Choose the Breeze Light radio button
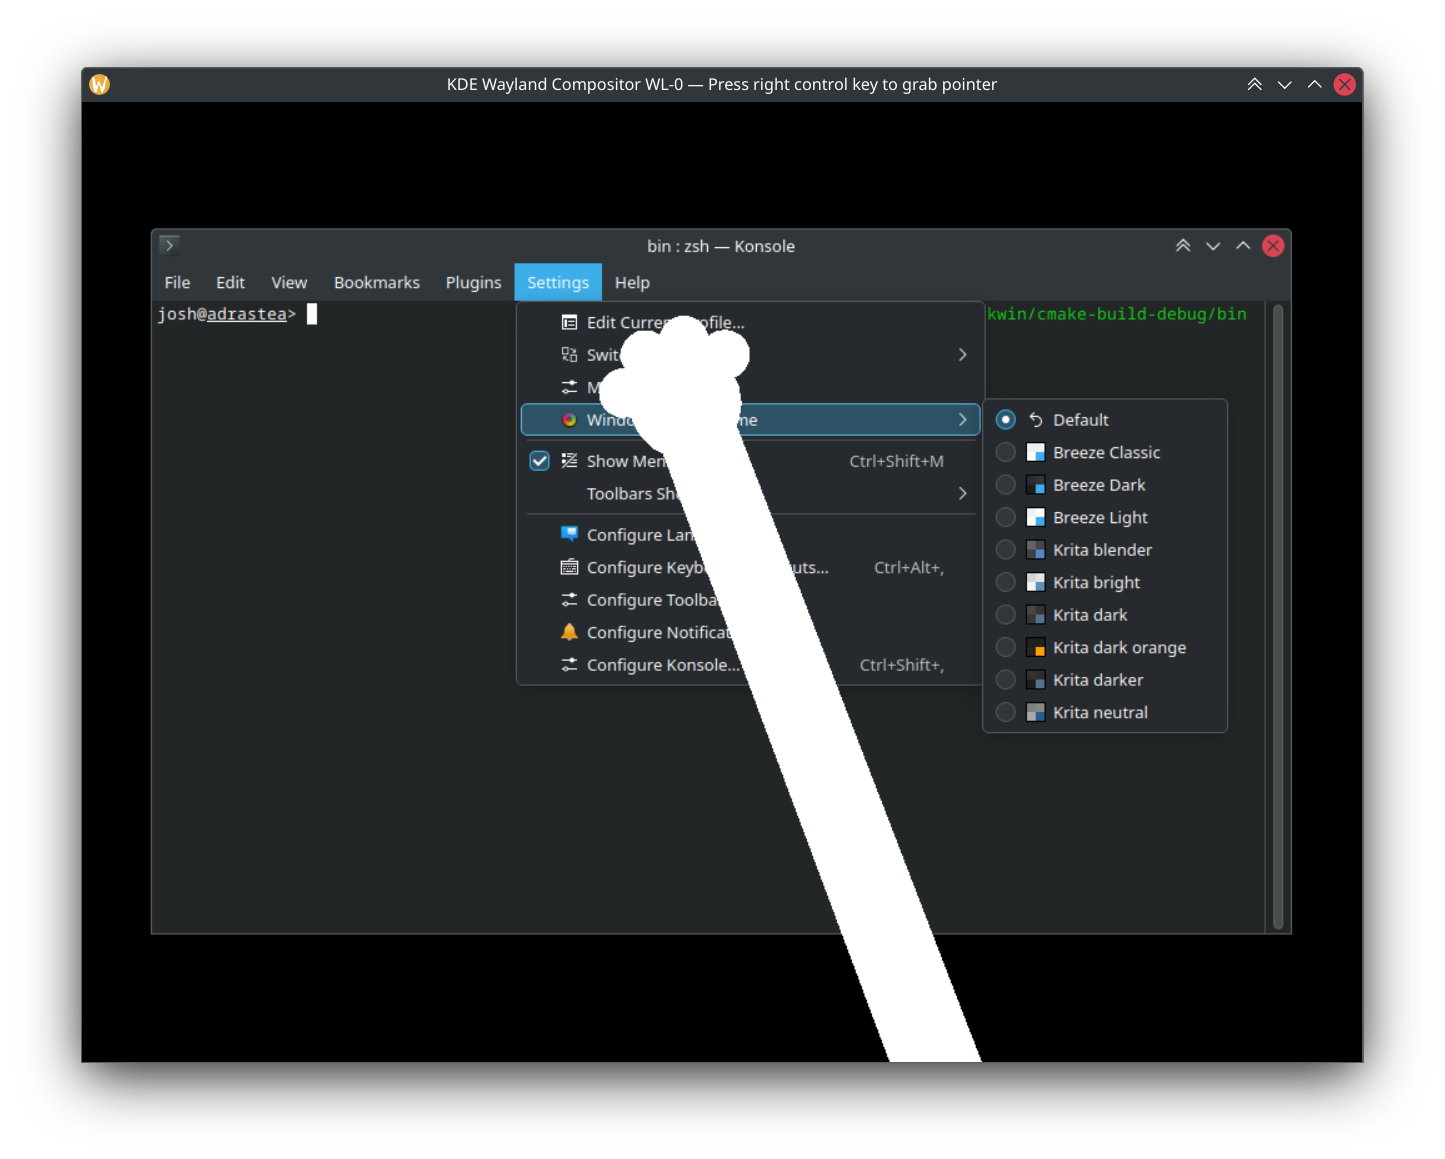 coord(1006,517)
